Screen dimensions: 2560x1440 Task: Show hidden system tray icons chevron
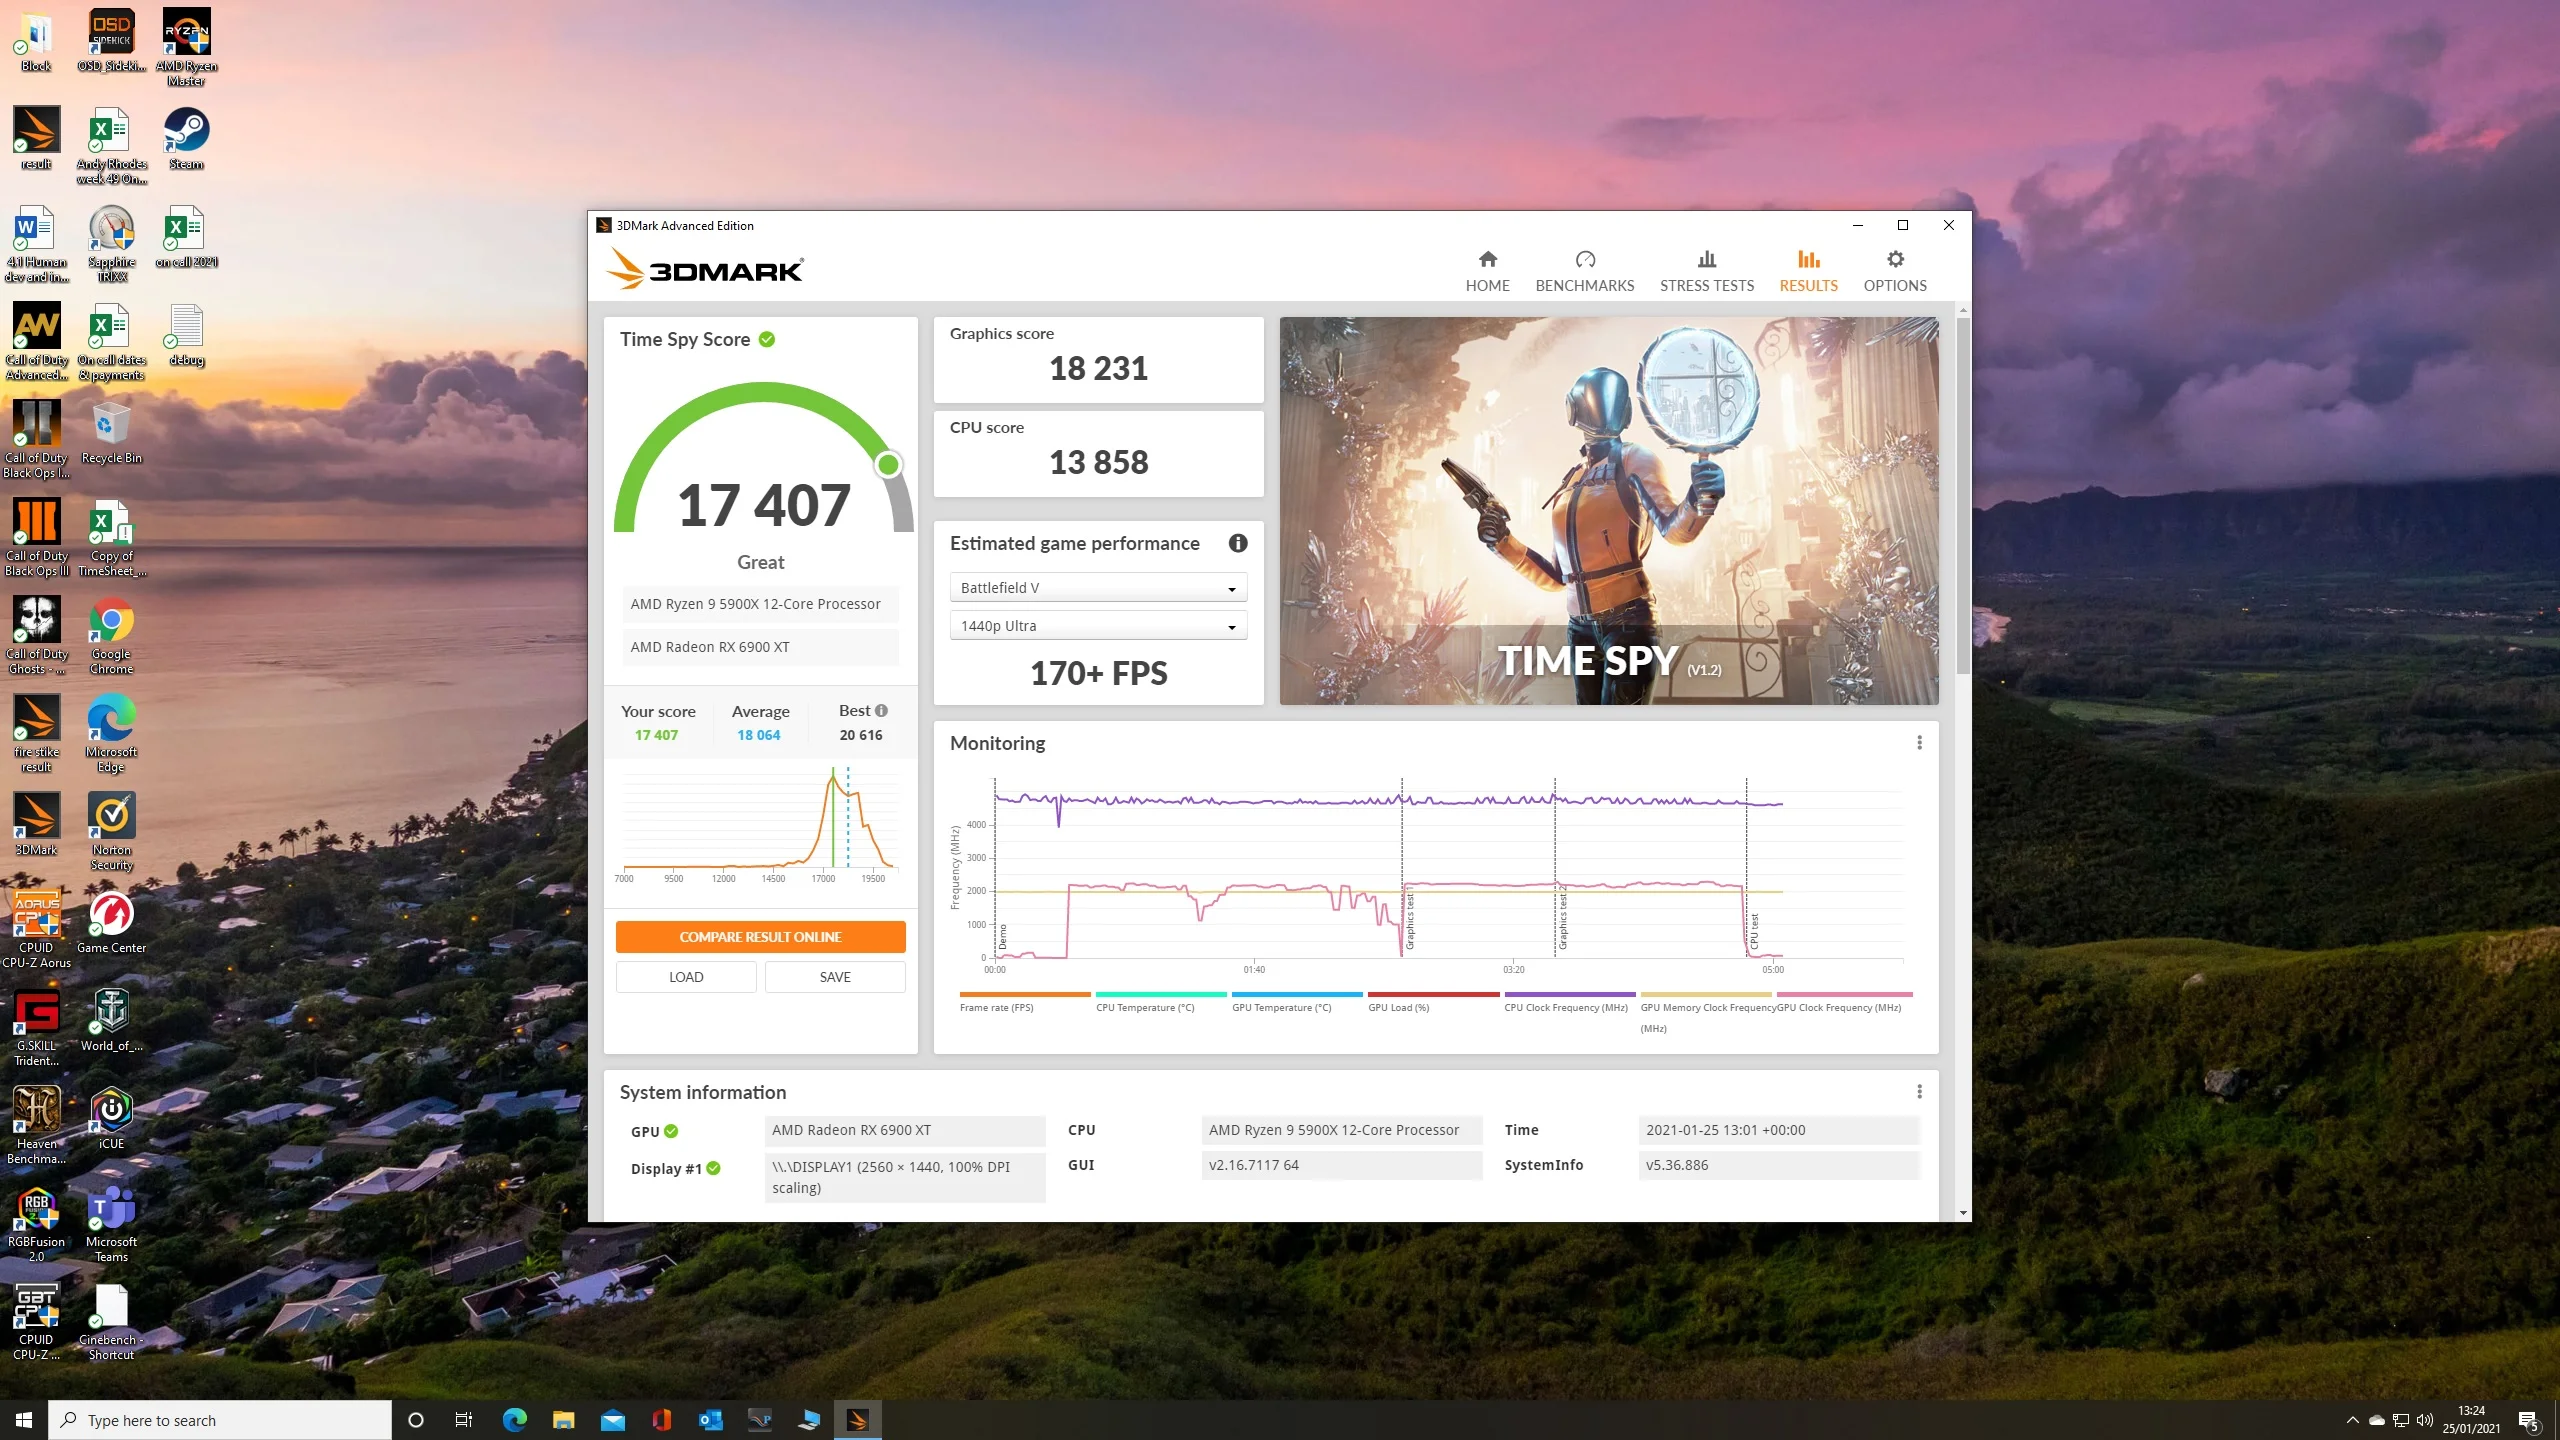[x=2352, y=1420]
